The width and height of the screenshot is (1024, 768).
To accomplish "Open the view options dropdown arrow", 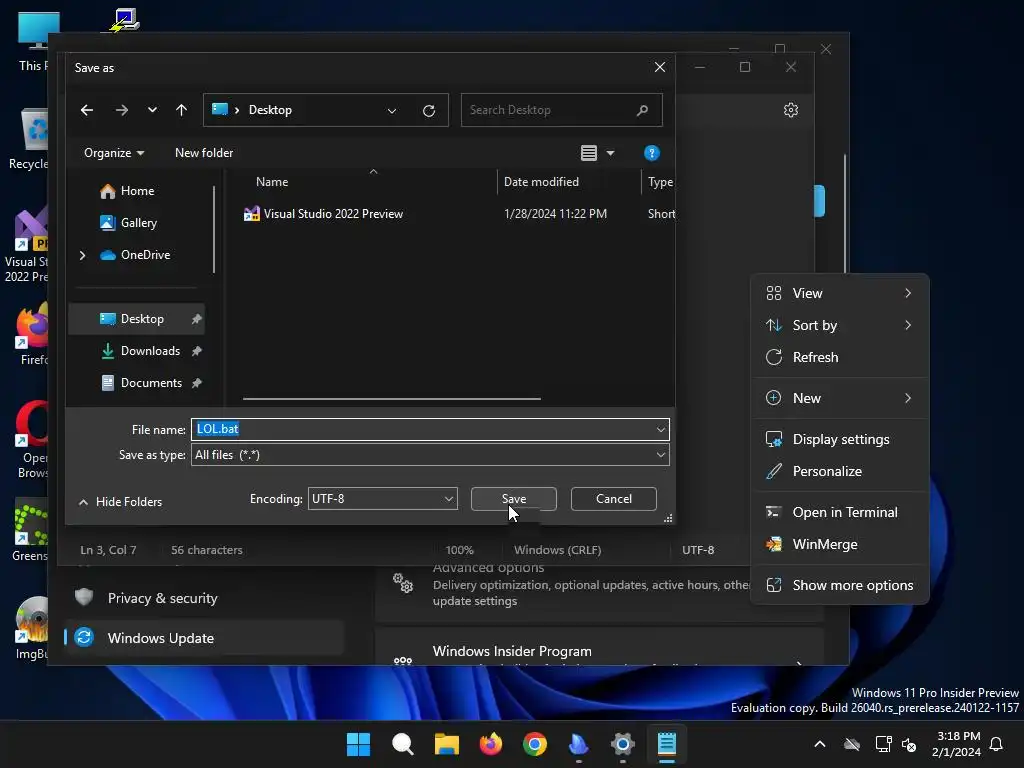I will tap(611, 153).
